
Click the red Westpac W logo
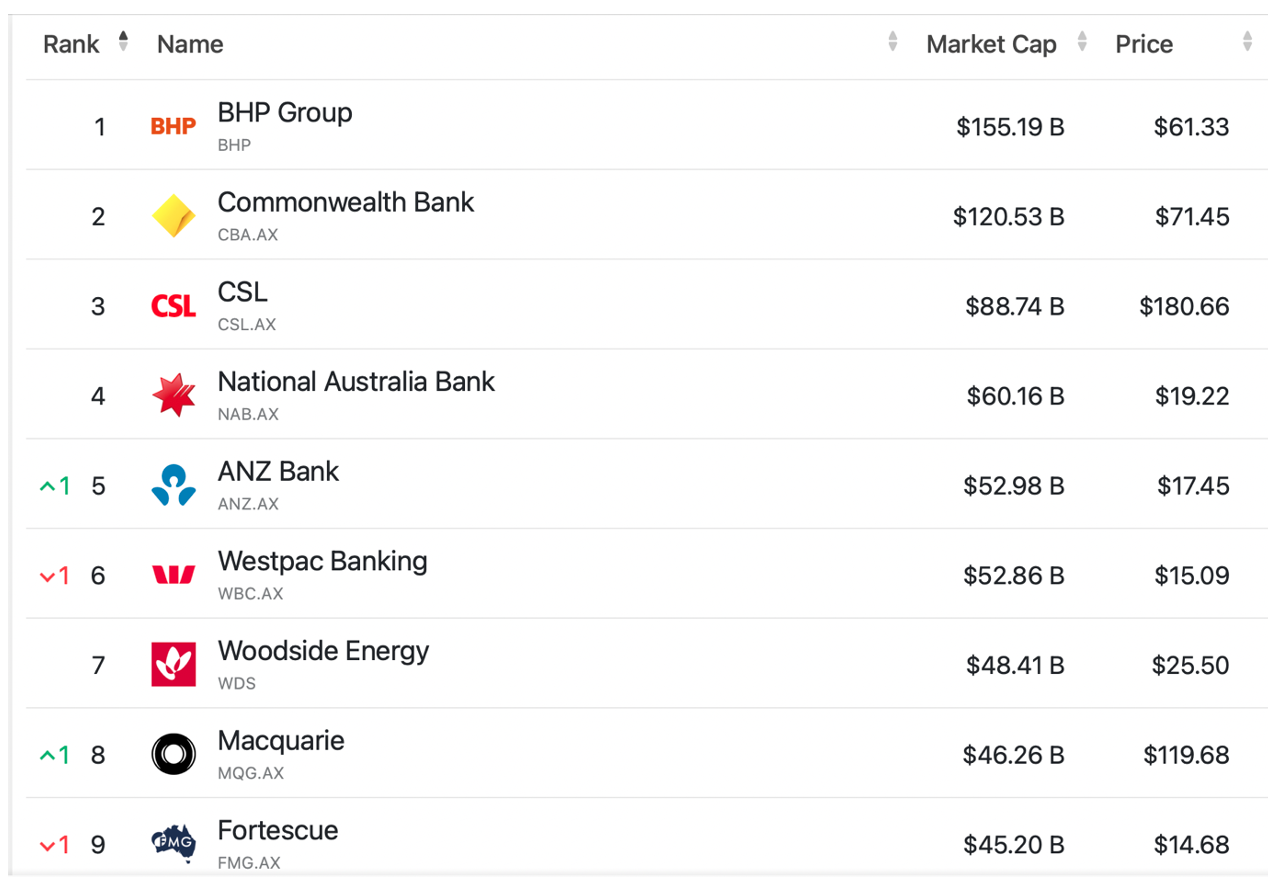[173, 575]
